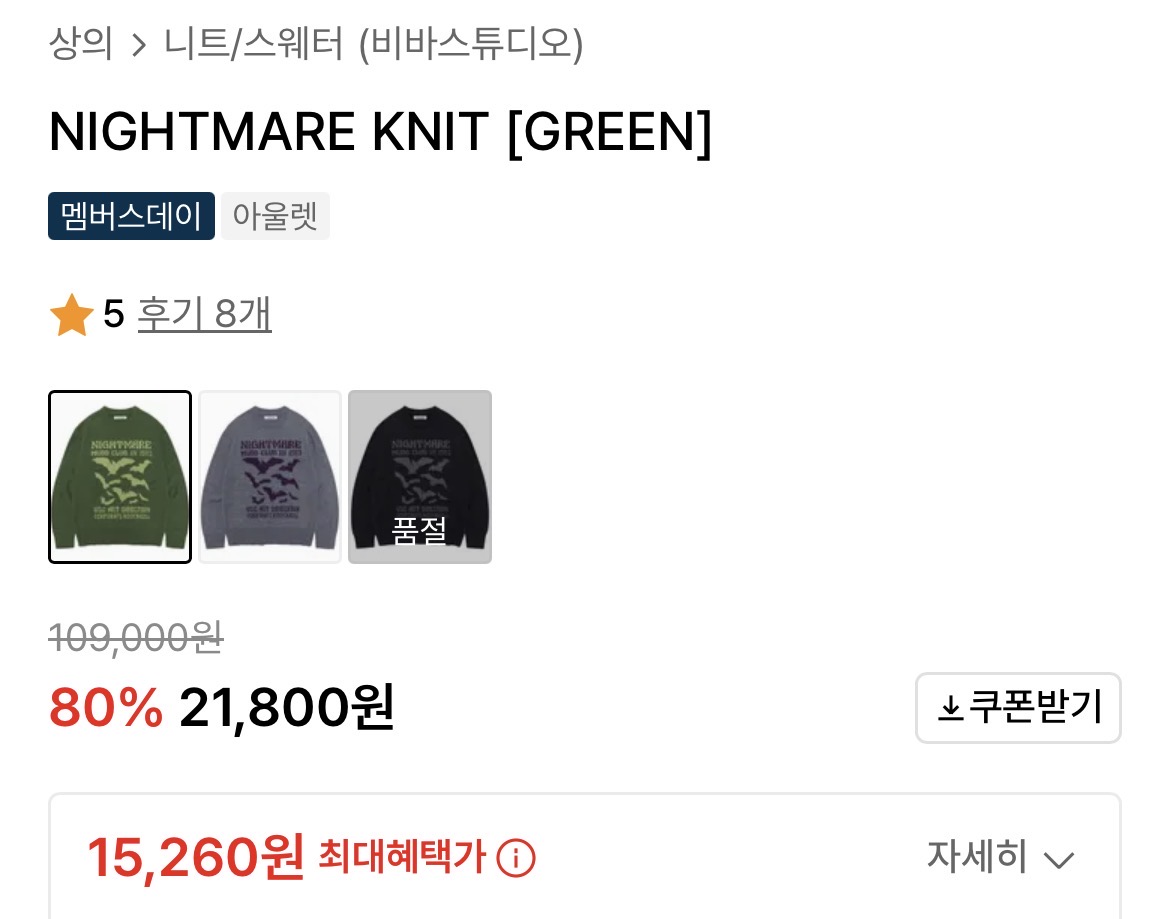Expand the 자세히 benefit details
The height and width of the screenshot is (919, 1170).
click(1000, 856)
